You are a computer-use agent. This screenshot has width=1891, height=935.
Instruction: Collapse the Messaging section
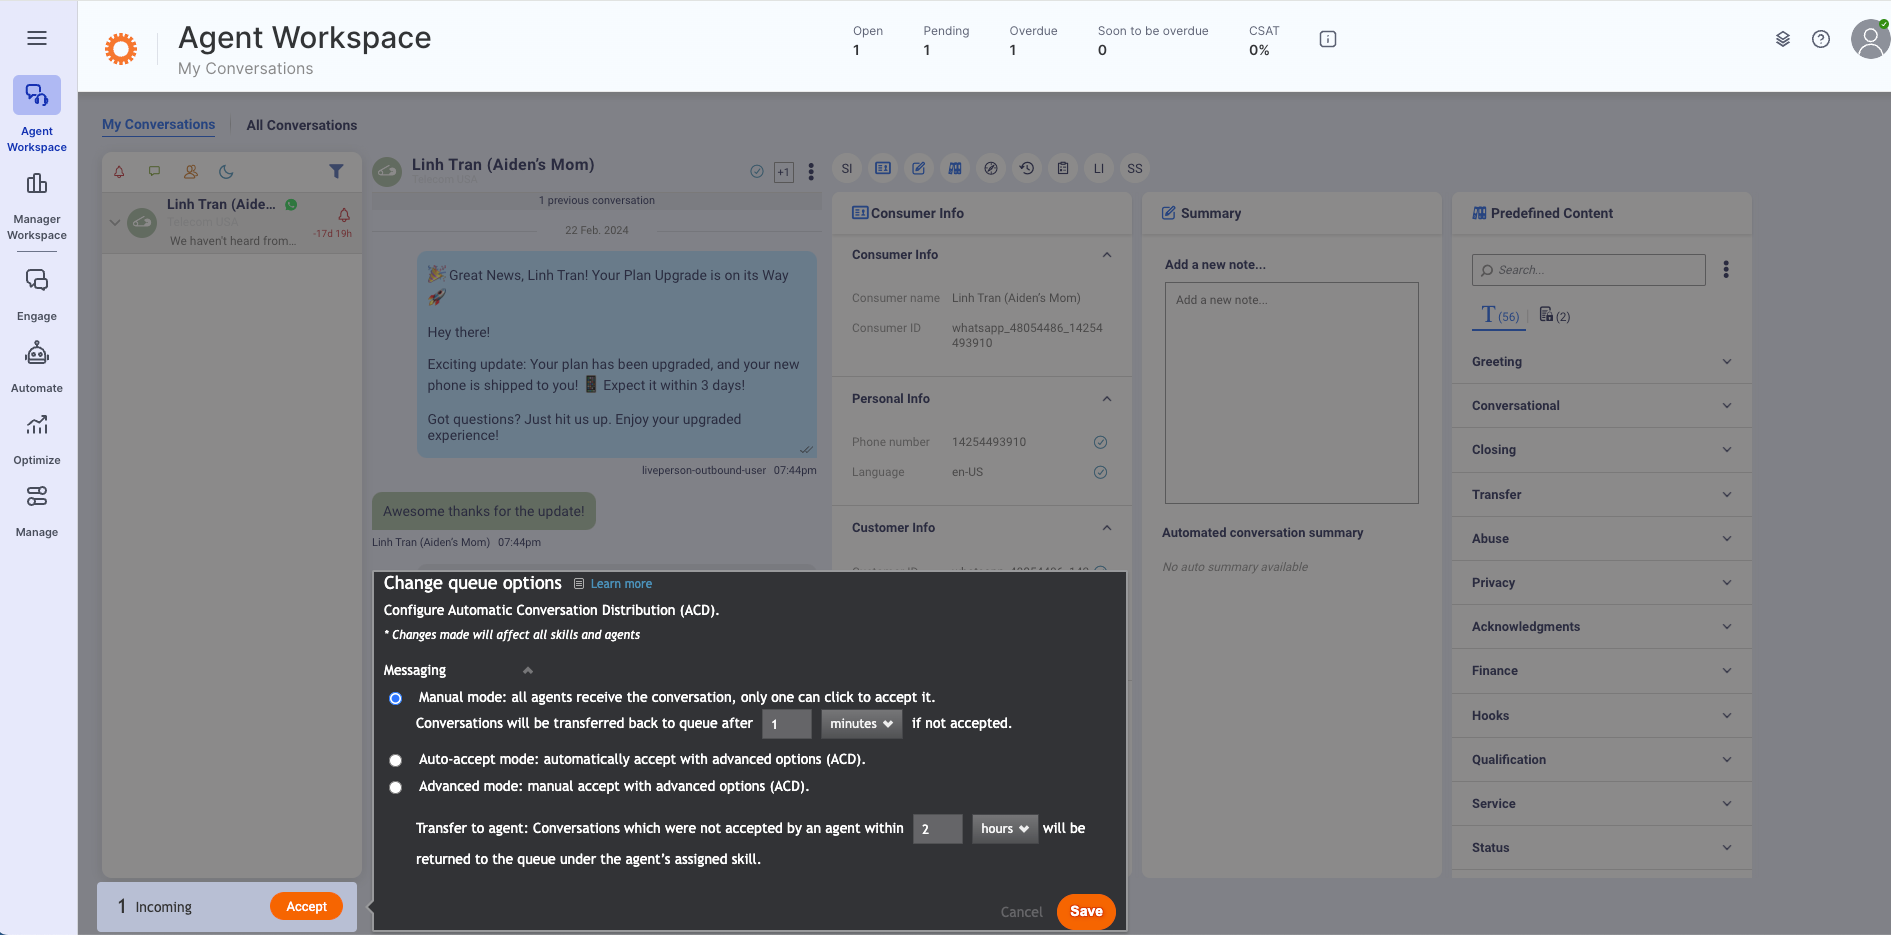point(528,670)
